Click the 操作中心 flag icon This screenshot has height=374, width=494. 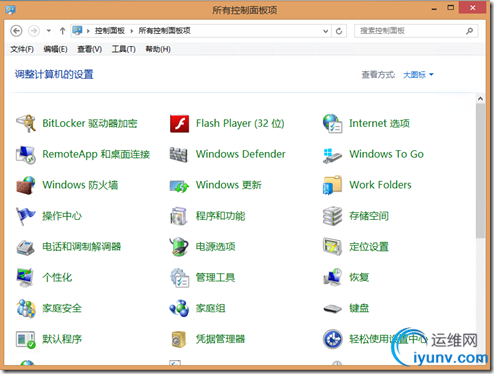pyautogui.click(x=26, y=216)
